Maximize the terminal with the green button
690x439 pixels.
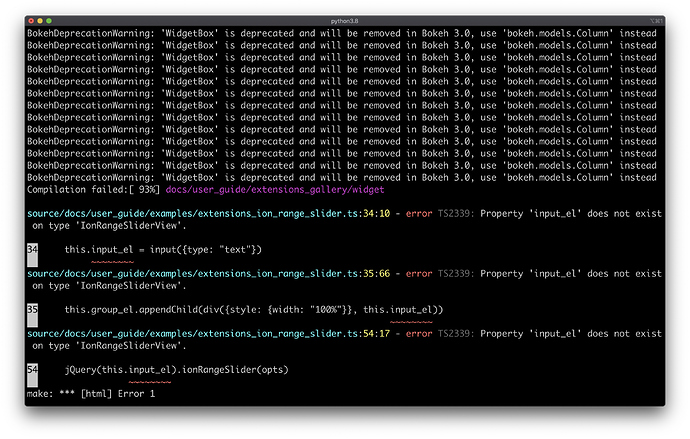(x=49, y=21)
